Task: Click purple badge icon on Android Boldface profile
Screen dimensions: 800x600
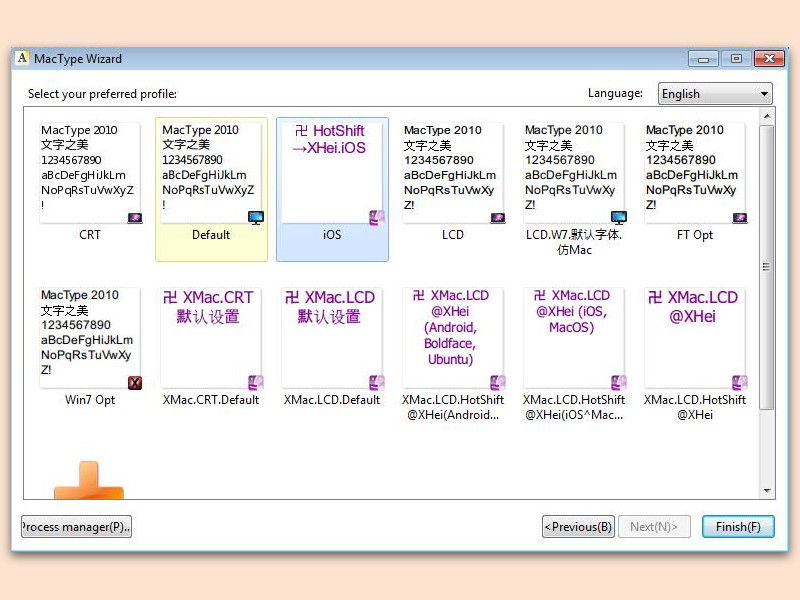Action: [497, 383]
